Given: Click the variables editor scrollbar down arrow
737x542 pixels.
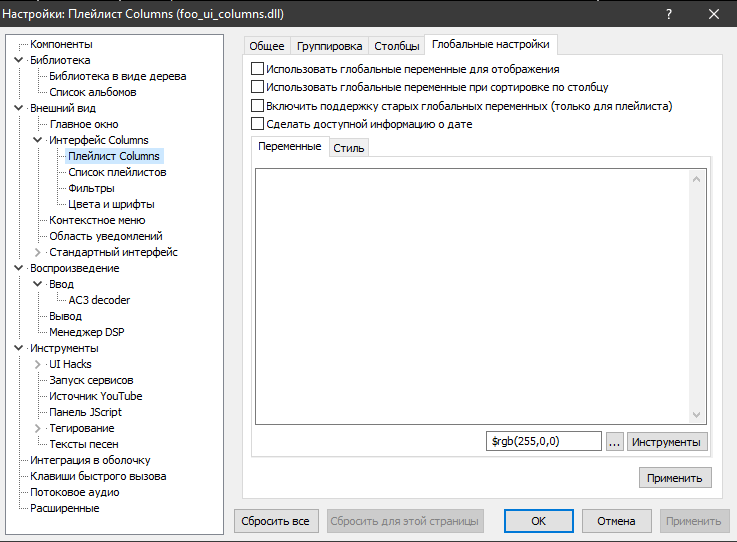Looking at the screenshot, I should (x=699, y=416).
